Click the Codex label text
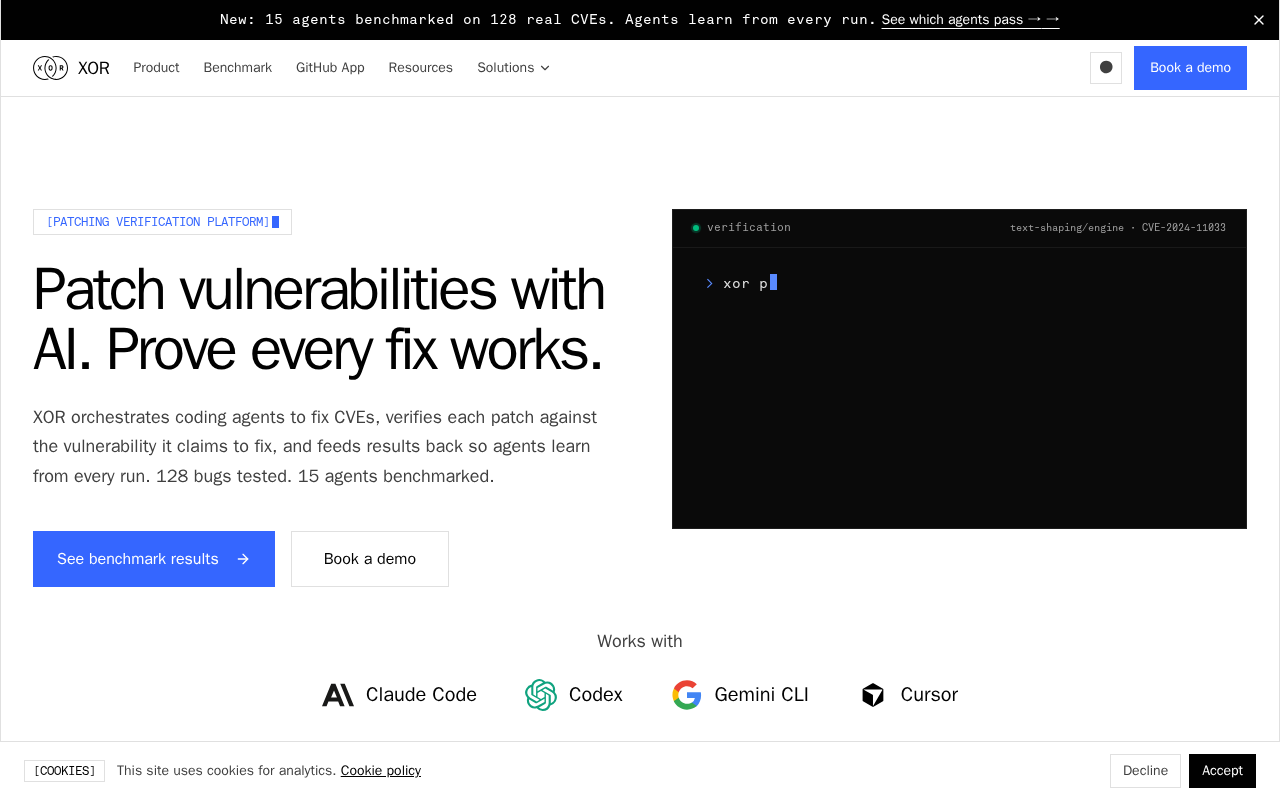The width and height of the screenshot is (1280, 800). tap(596, 695)
